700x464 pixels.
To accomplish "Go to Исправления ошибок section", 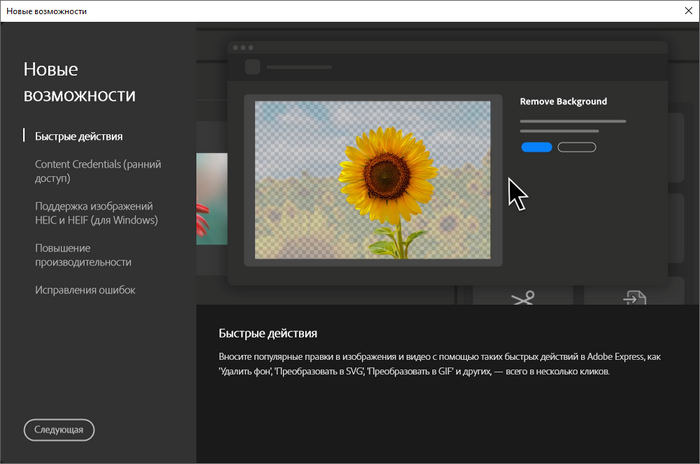I will [x=85, y=290].
